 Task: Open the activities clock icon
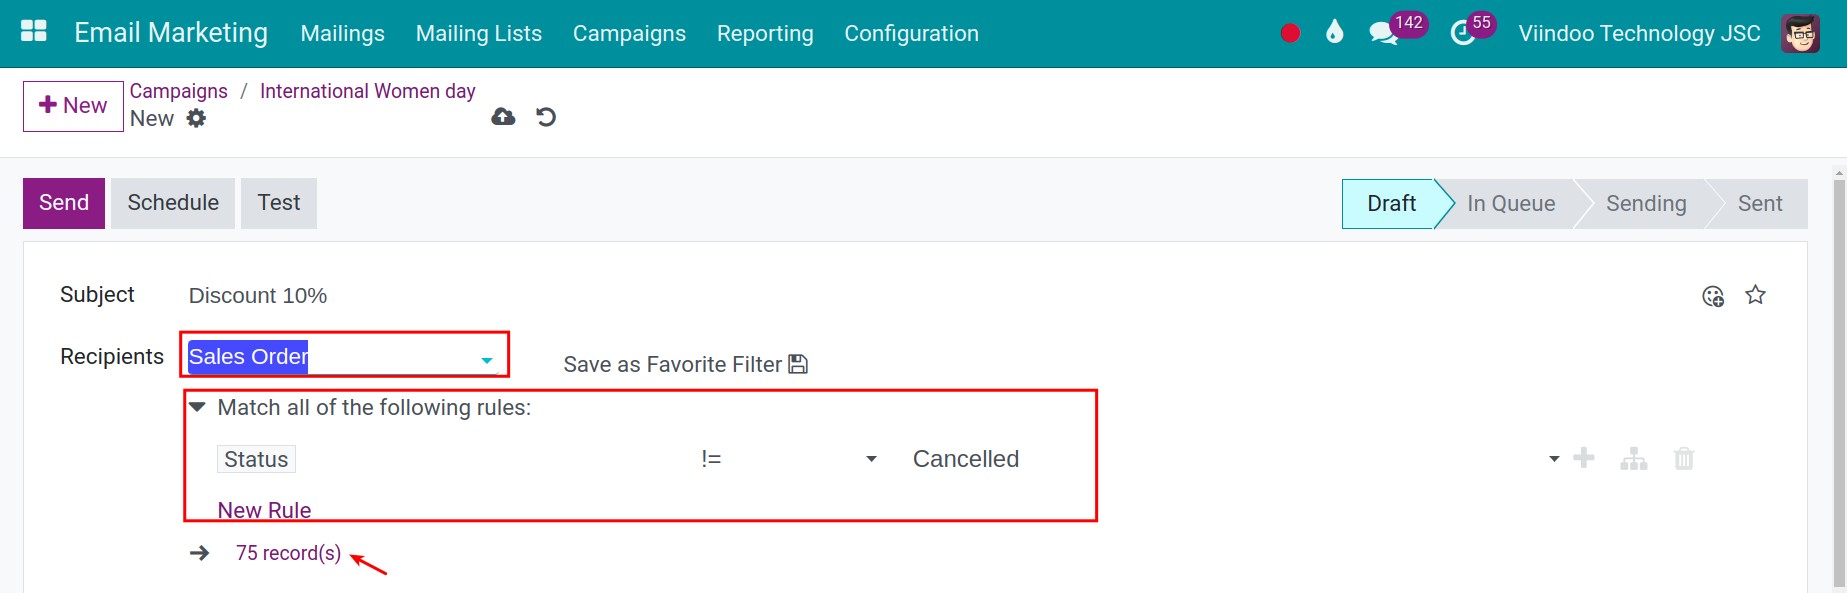(x=1462, y=33)
